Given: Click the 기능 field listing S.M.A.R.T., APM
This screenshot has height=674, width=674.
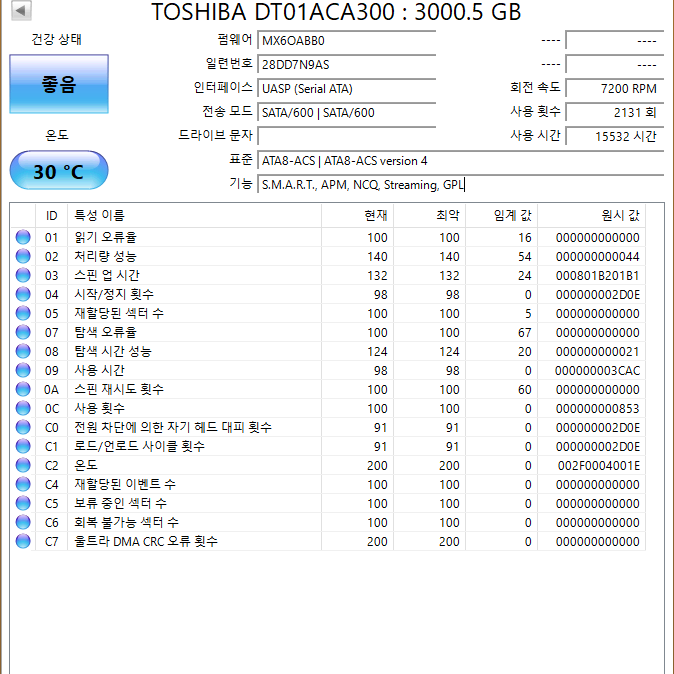Looking at the screenshot, I should click(460, 185).
